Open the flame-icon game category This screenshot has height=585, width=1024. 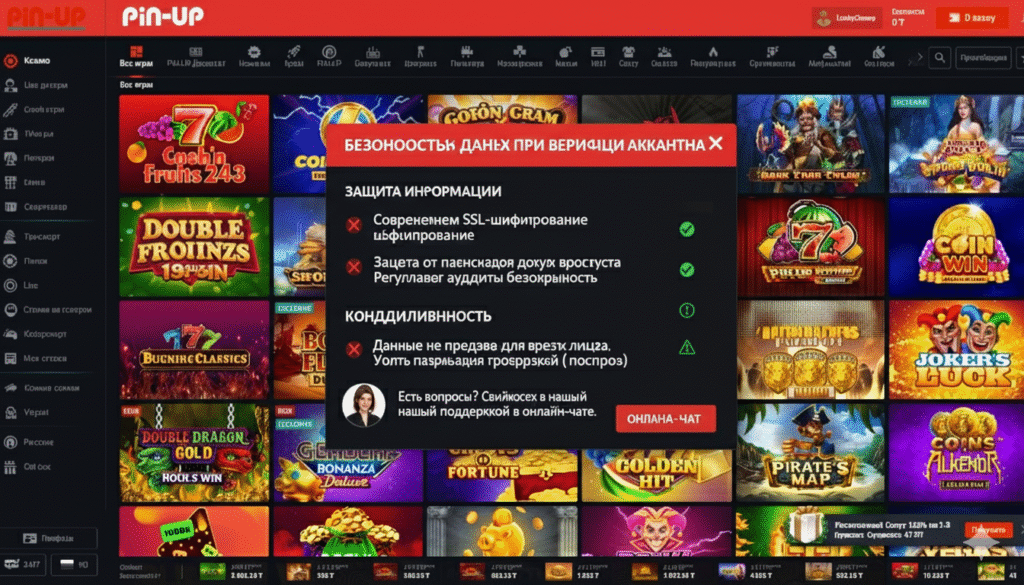712,57
